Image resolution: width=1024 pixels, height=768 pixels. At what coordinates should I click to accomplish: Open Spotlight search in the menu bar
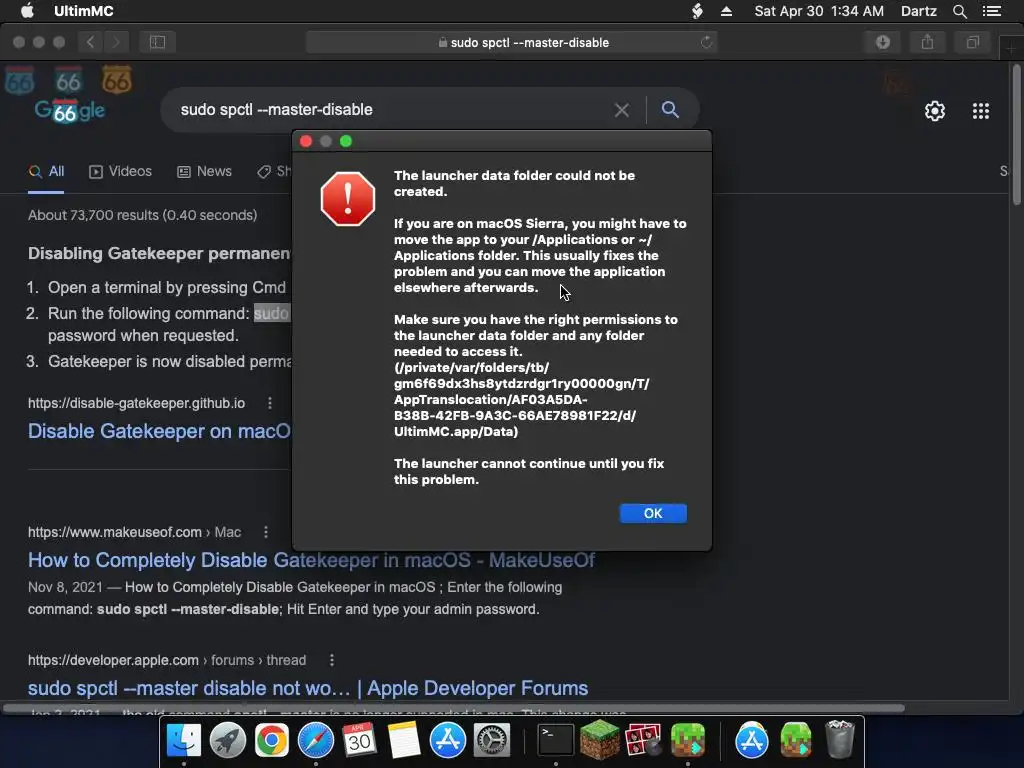(959, 11)
